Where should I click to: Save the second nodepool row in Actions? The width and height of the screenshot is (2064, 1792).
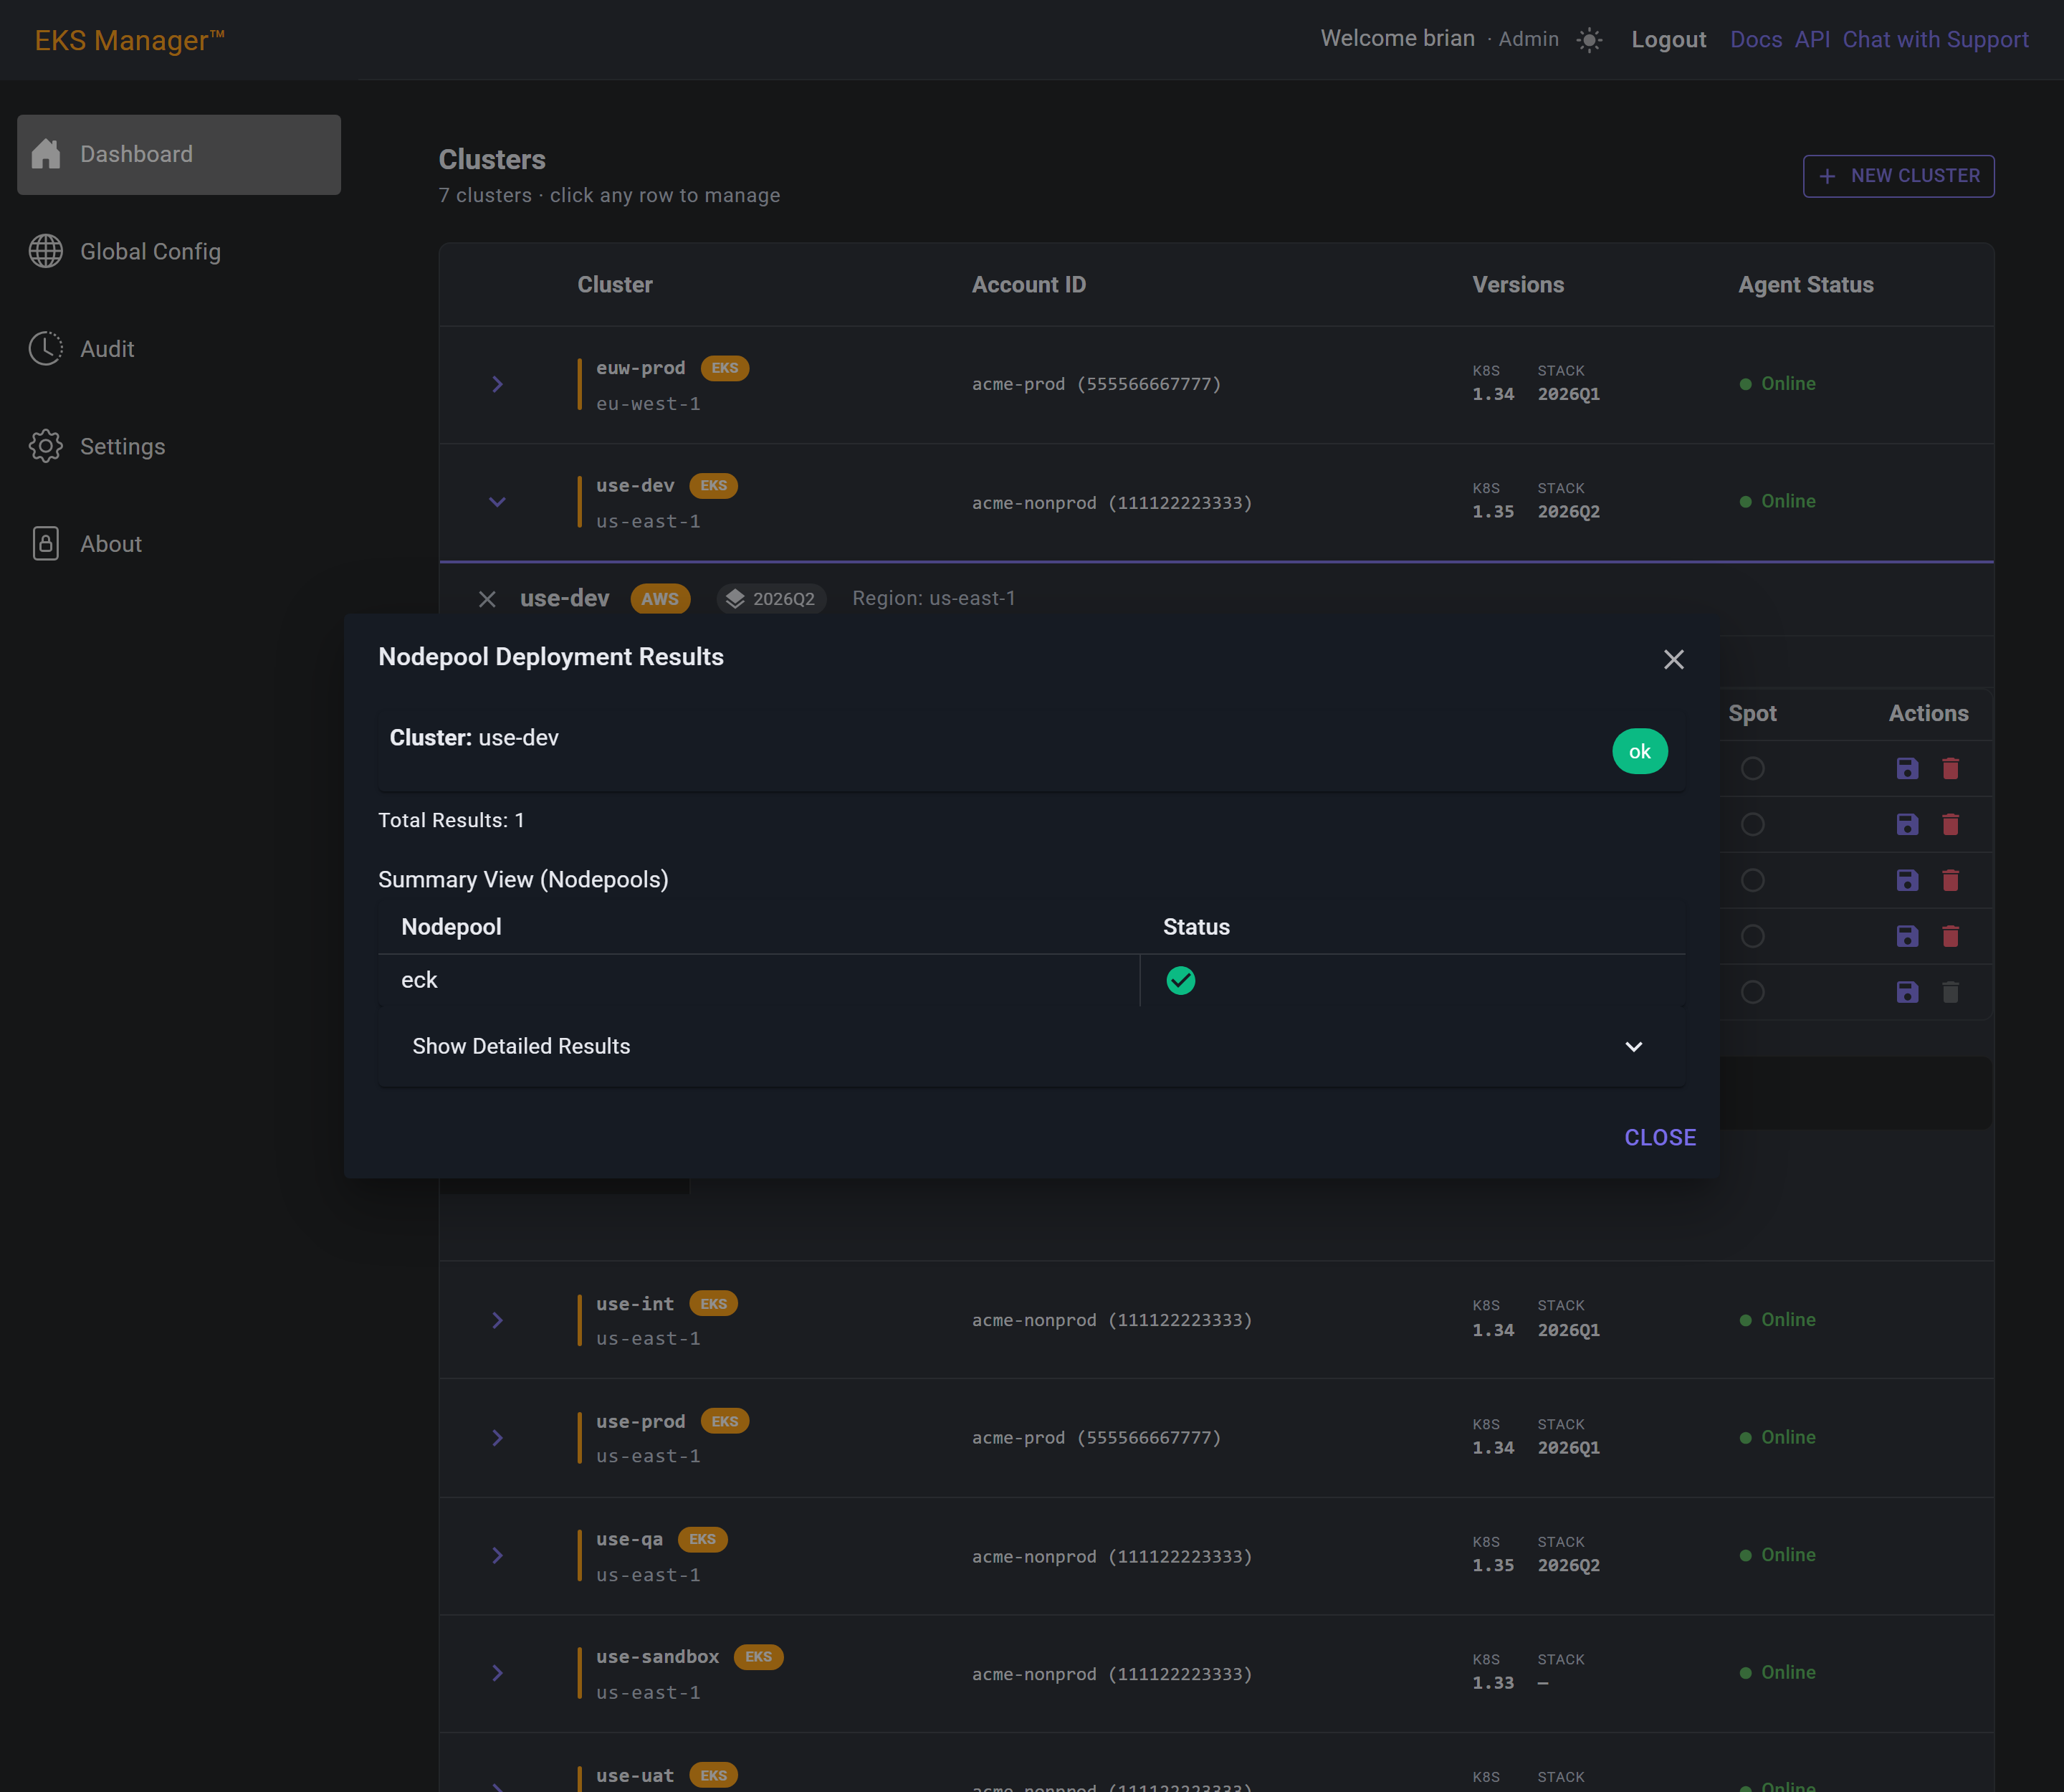coord(1907,824)
